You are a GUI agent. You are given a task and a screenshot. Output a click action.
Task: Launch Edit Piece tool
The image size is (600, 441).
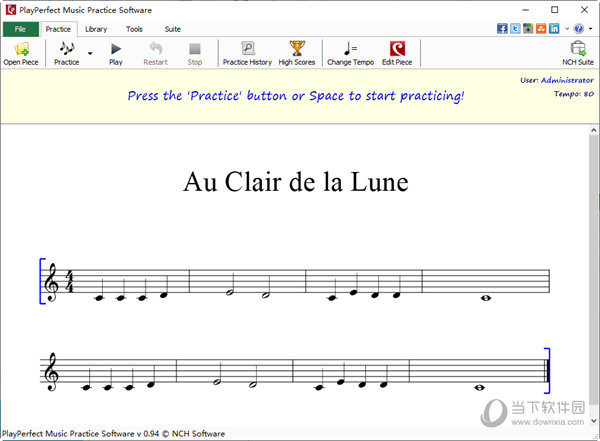click(x=397, y=54)
